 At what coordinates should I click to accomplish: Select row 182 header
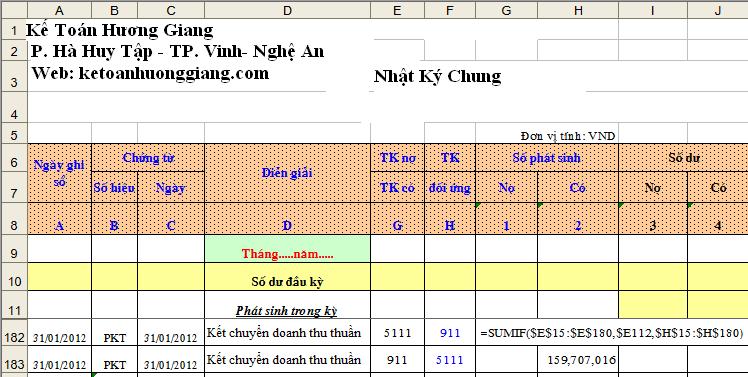coord(14,333)
